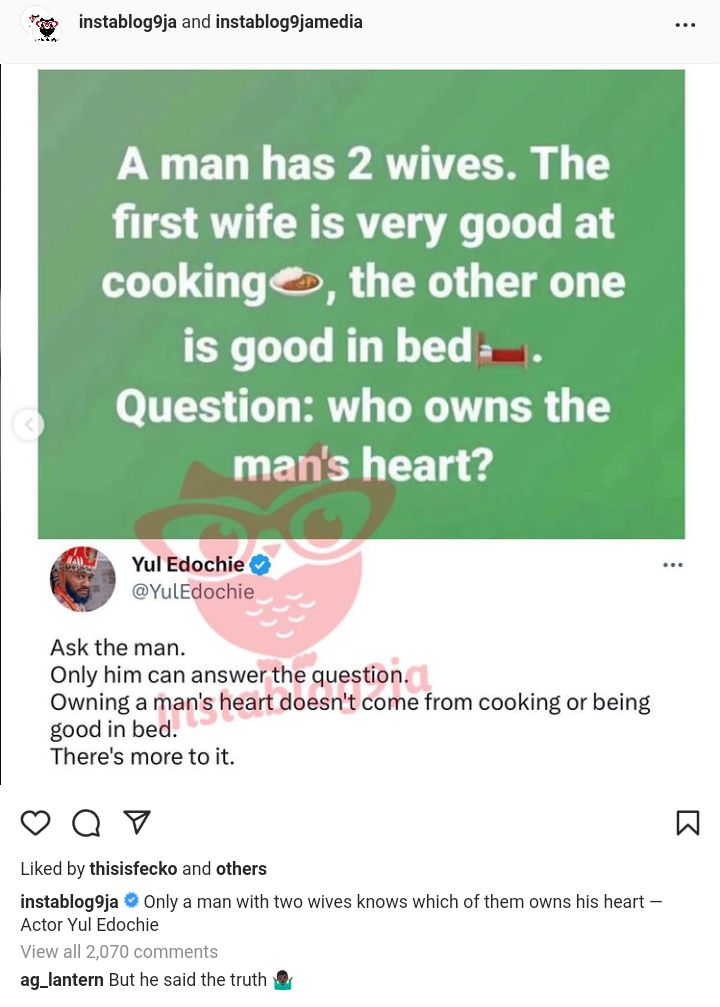Image resolution: width=720 pixels, height=1007 pixels.
Task: Open commenter ag_lantern's profile
Action: [x=62, y=980]
